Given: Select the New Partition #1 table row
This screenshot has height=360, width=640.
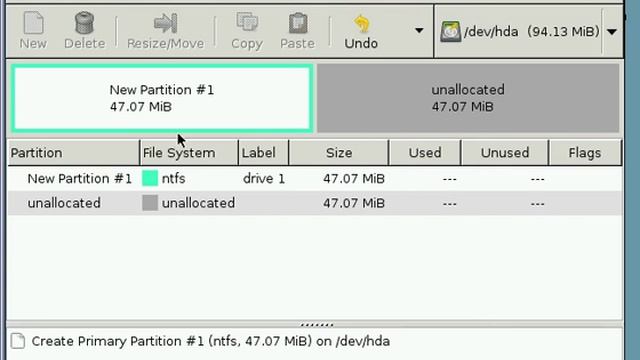Looking at the screenshot, I should click(x=315, y=178).
